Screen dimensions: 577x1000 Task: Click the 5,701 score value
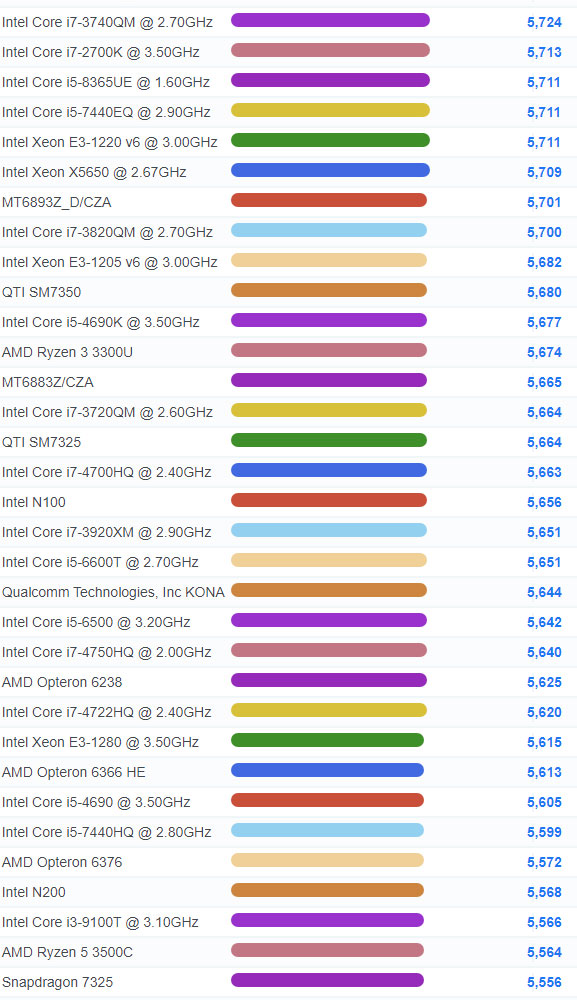544,202
